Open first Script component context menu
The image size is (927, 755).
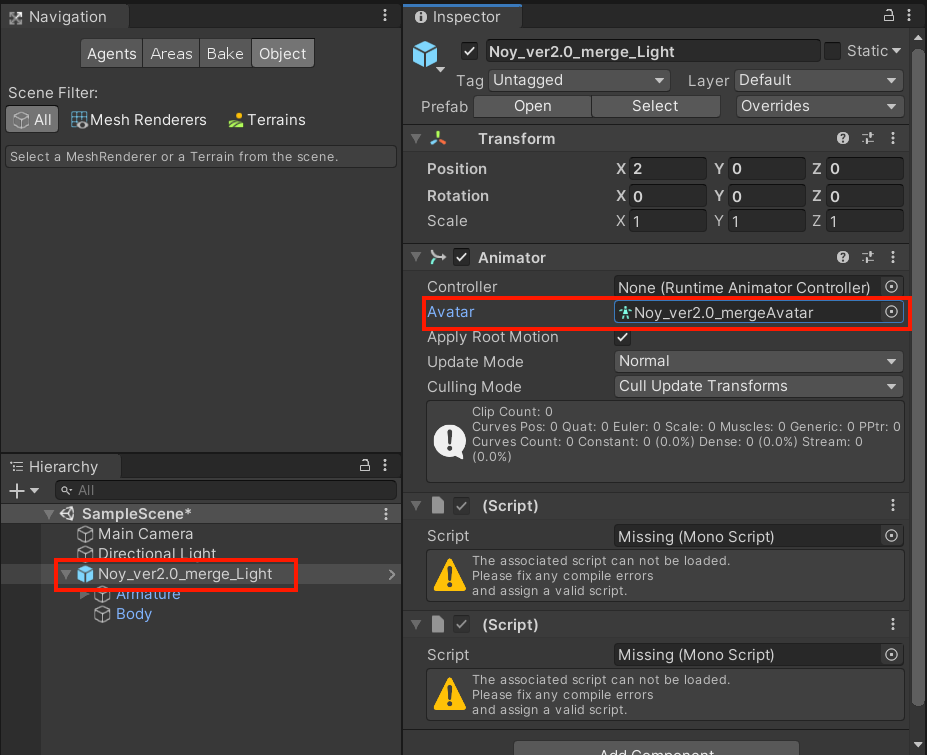click(x=893, y=505)
